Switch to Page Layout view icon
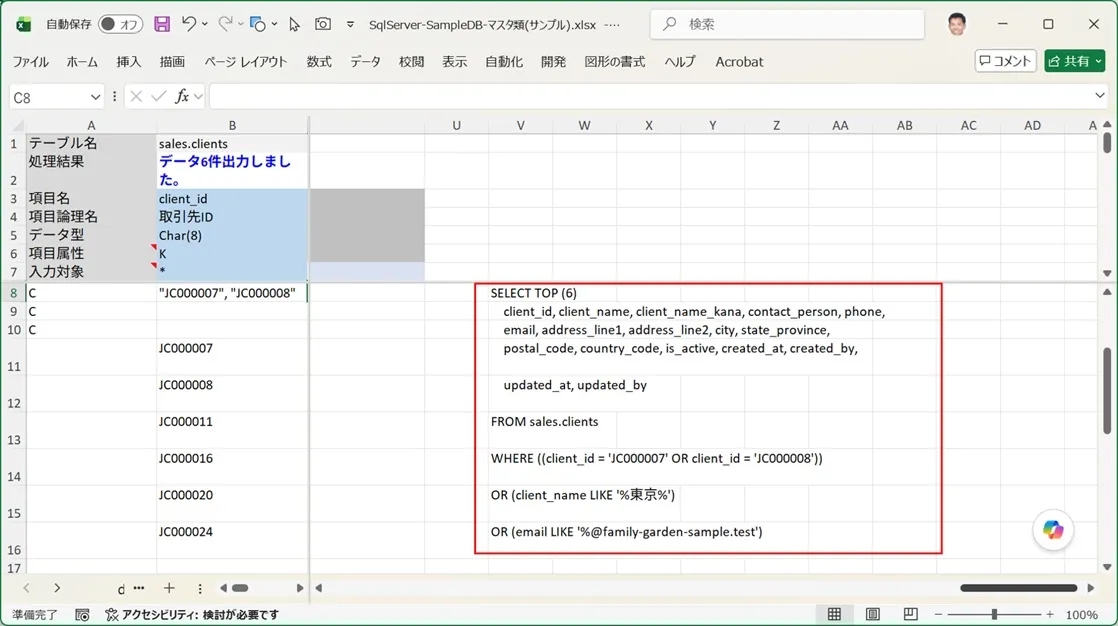 [872, 615]
